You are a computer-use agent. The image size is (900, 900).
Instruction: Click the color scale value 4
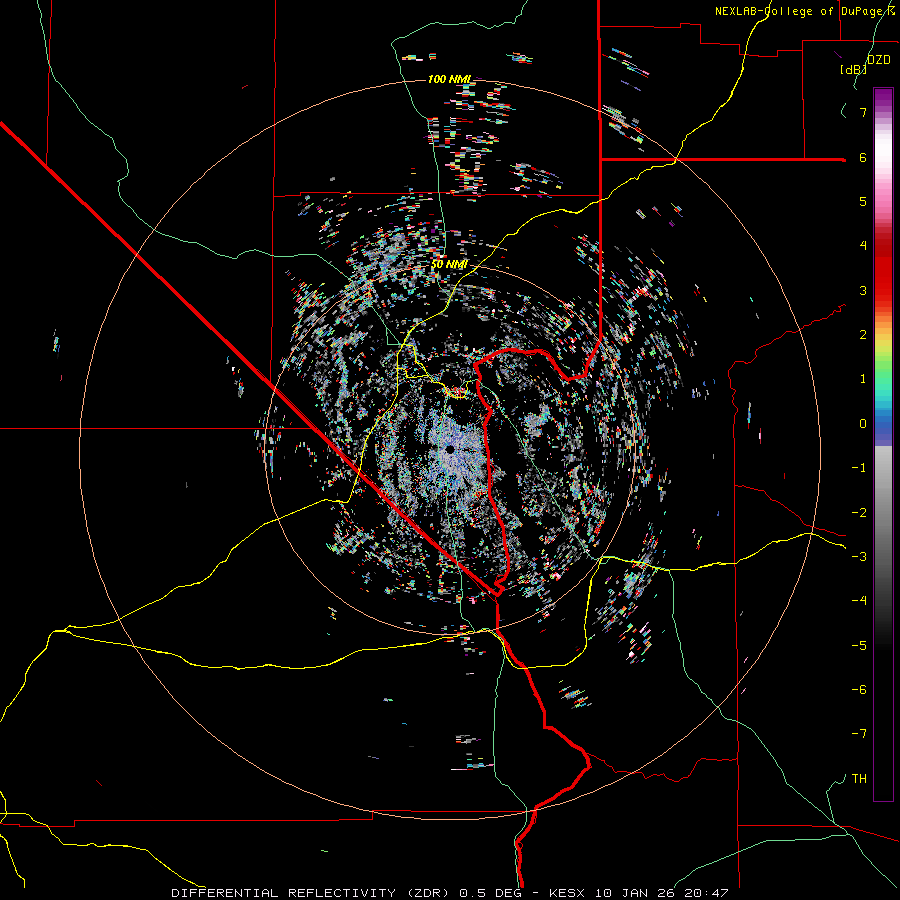click(x=863, y=246)
